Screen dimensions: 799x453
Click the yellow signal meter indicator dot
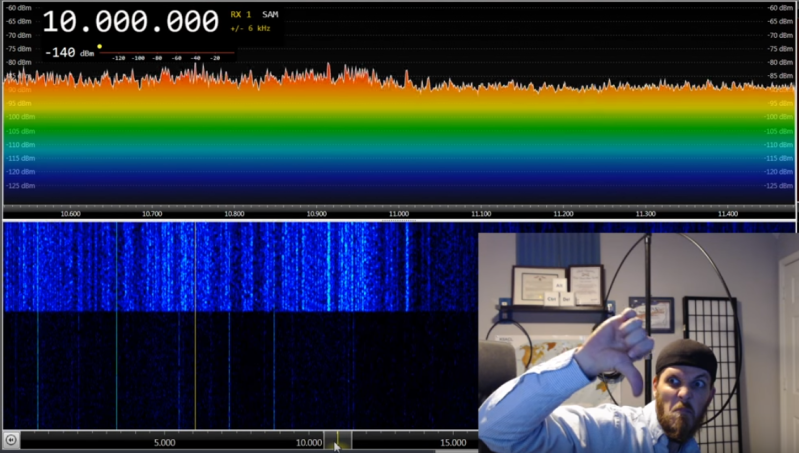[99, 46]
